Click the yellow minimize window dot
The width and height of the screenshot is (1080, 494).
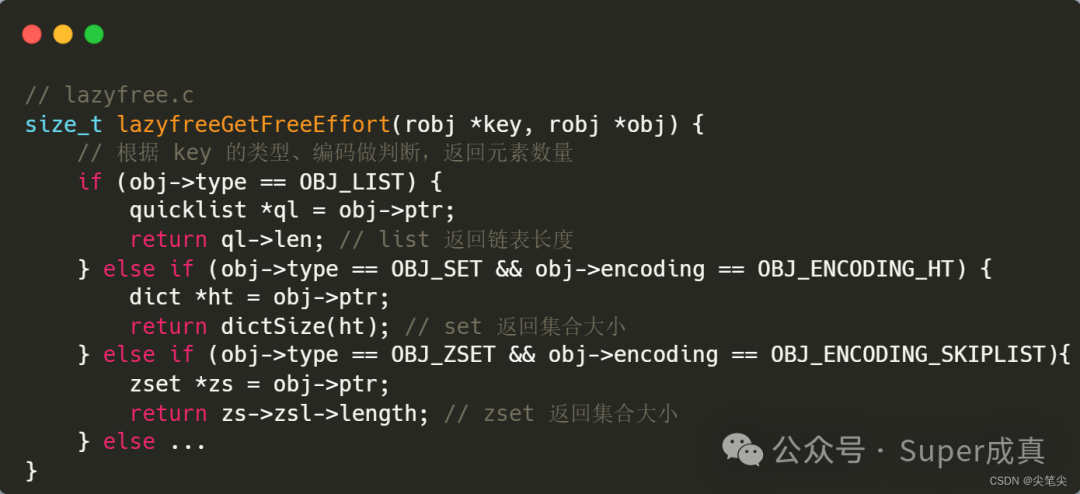[x=63, y=34]
